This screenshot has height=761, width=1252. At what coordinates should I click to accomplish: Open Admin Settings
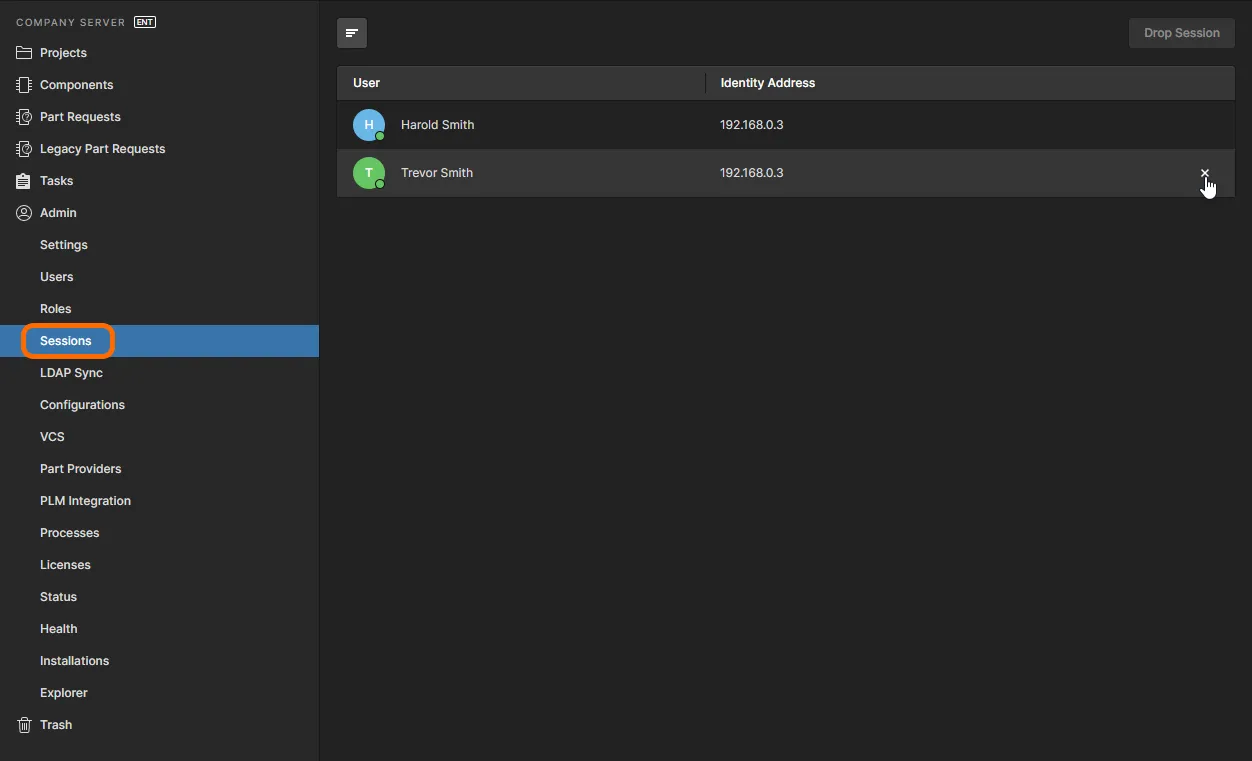click(64, 245)
